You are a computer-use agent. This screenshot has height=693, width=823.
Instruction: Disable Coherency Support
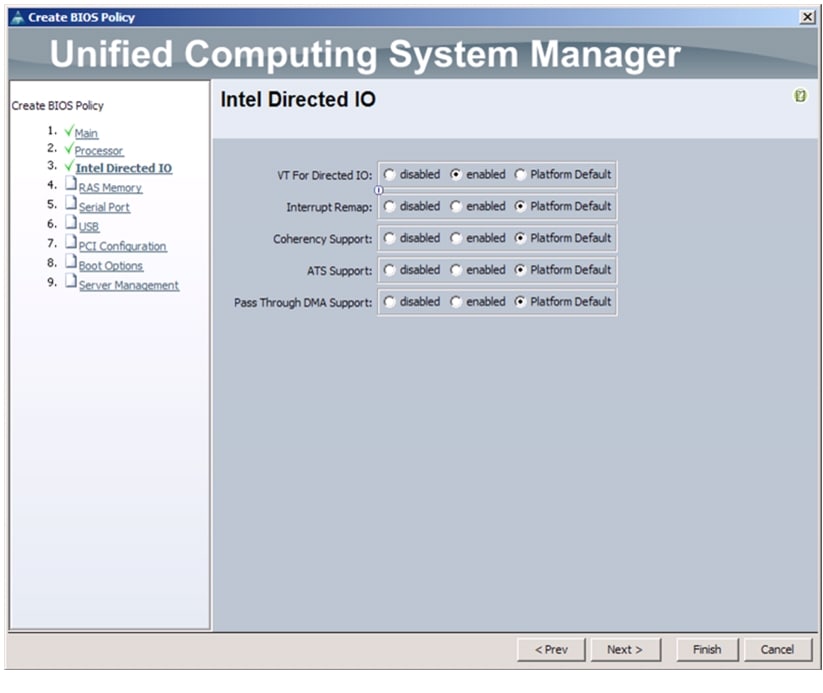click(389, 238)
